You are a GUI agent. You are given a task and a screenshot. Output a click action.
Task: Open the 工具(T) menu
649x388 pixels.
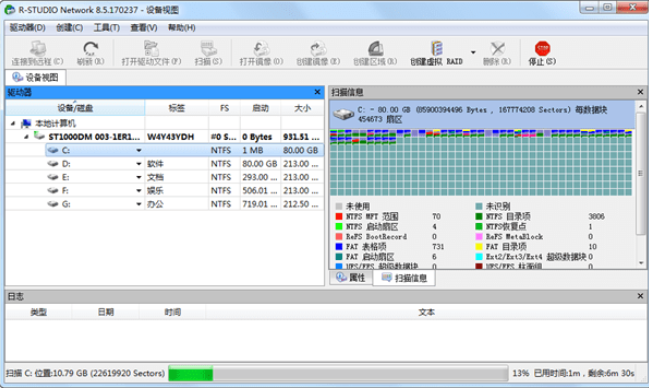(106, 28)
